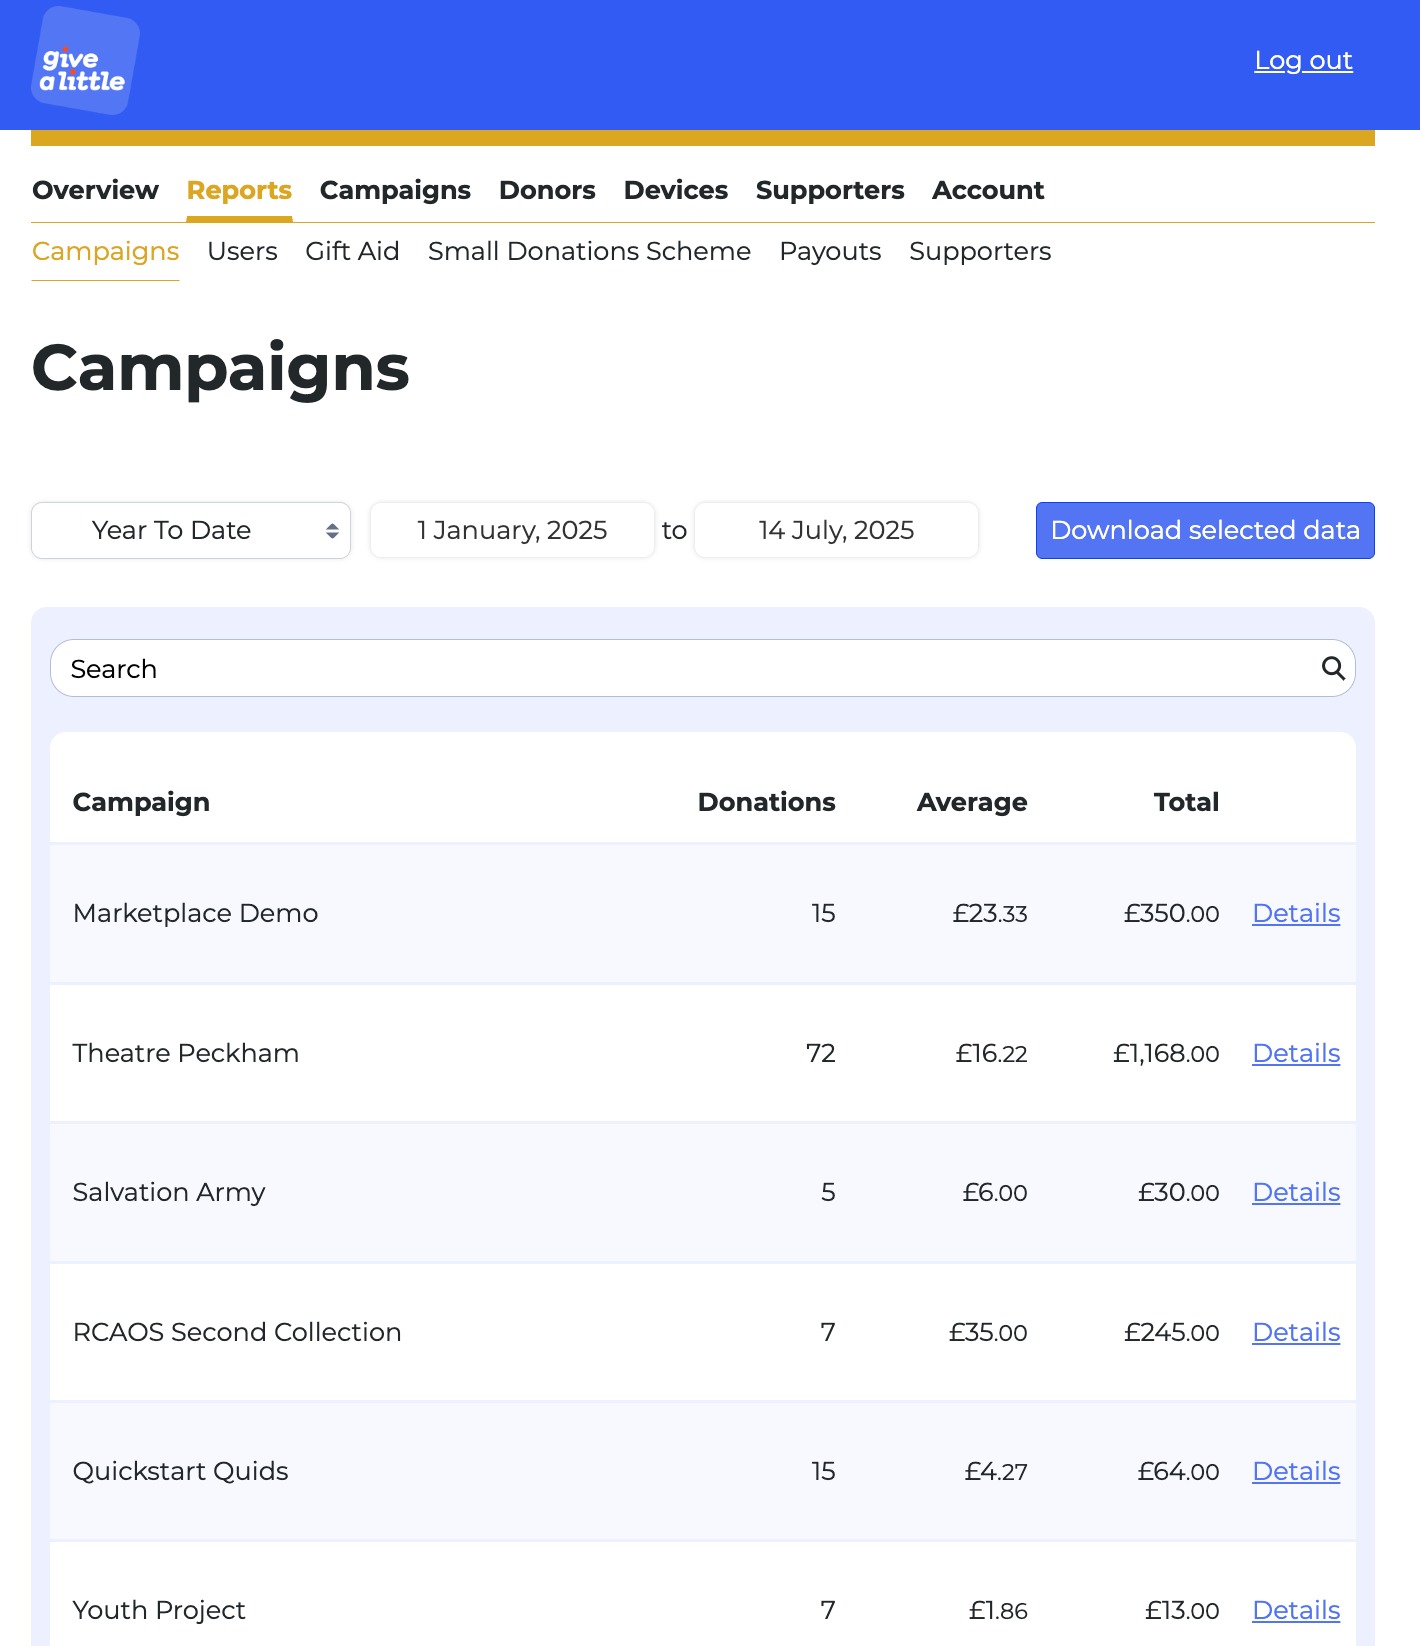Click into the campaign Search field
Image resolution: width=1420 pixels, height=1646 pixels.
click(702, 668)
